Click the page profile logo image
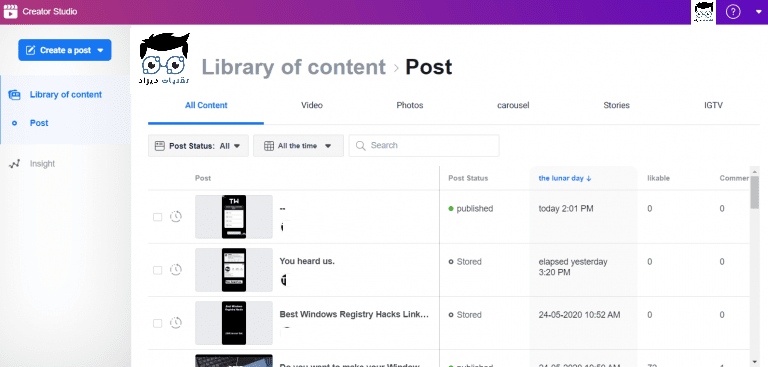Viewport: 768px width, 367px height. [x=165, y=59]
